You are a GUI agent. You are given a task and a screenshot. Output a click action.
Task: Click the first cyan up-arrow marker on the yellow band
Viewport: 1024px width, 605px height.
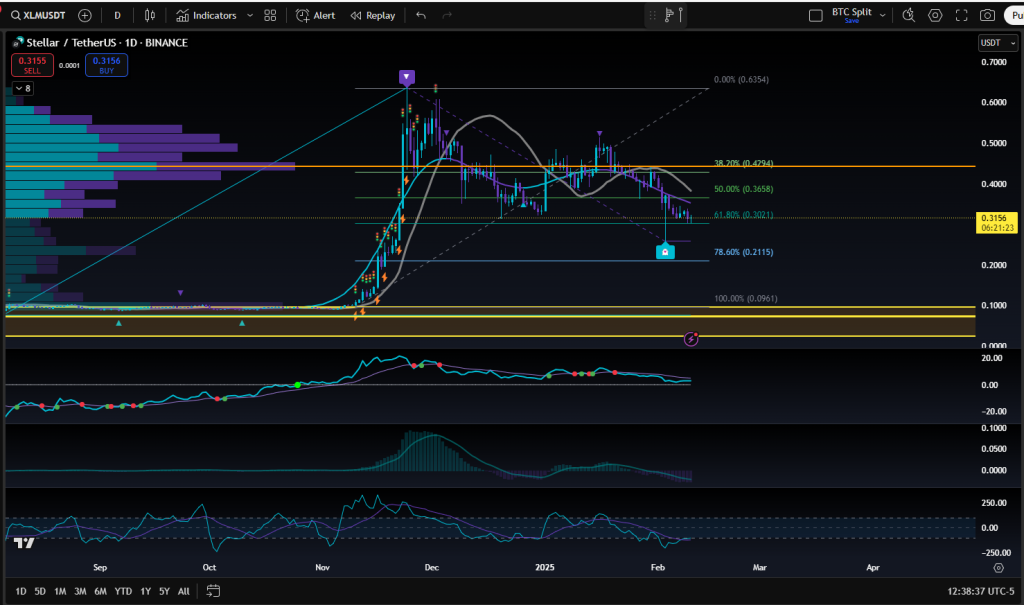point(119,323)
